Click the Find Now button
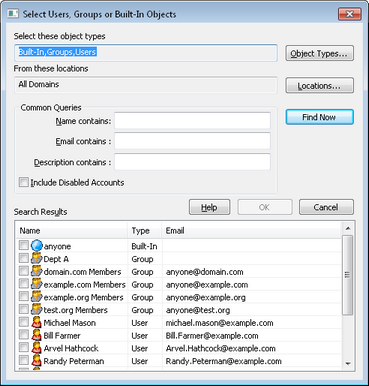 [x=319, y=117]
